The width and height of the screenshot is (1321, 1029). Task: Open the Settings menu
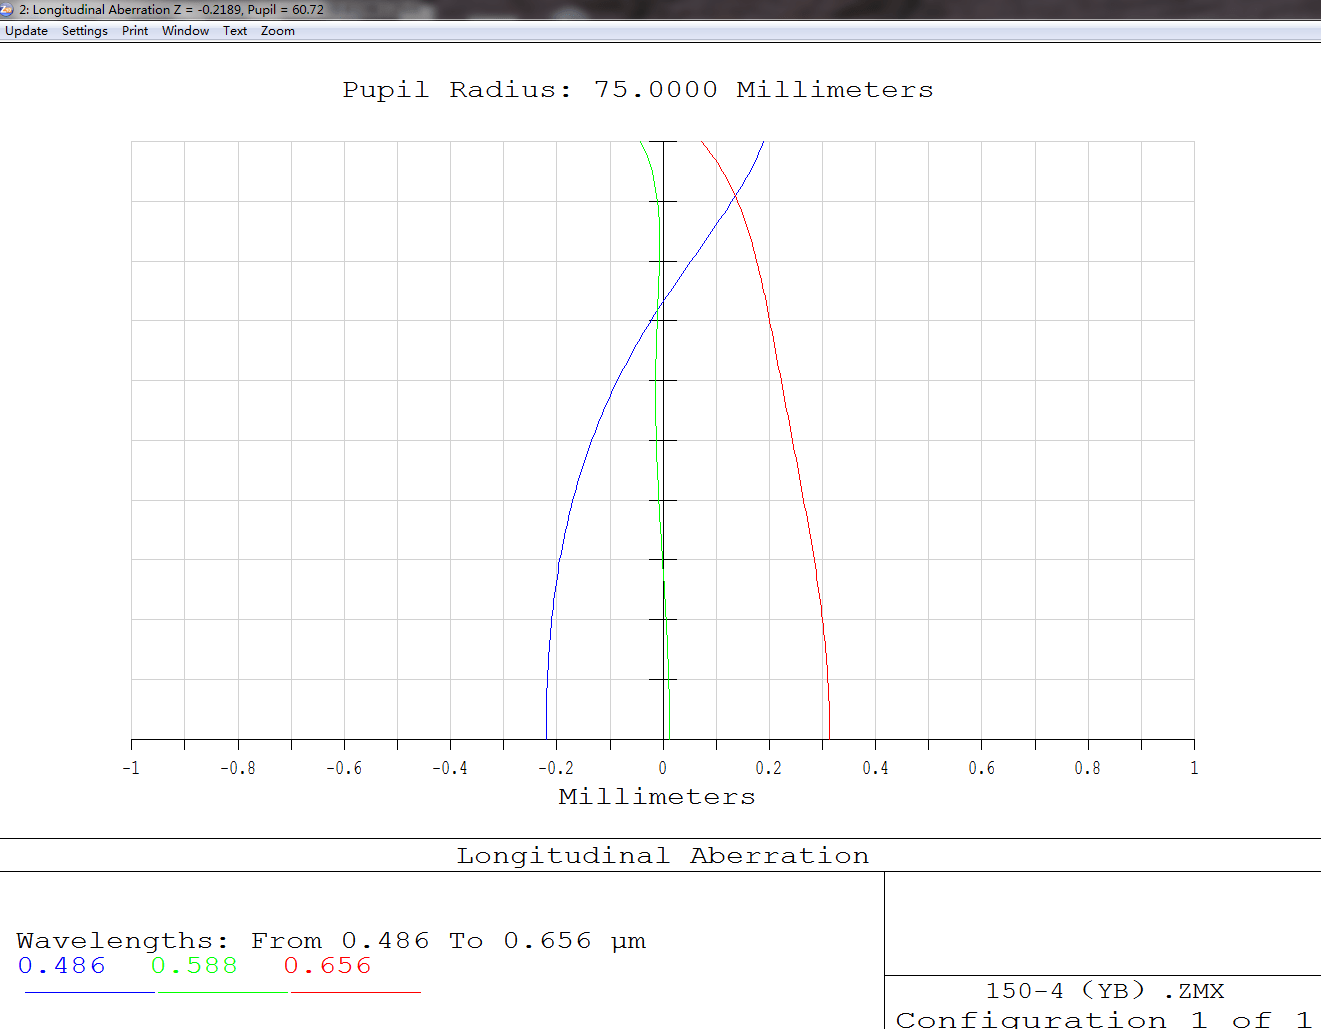point(84,31)
